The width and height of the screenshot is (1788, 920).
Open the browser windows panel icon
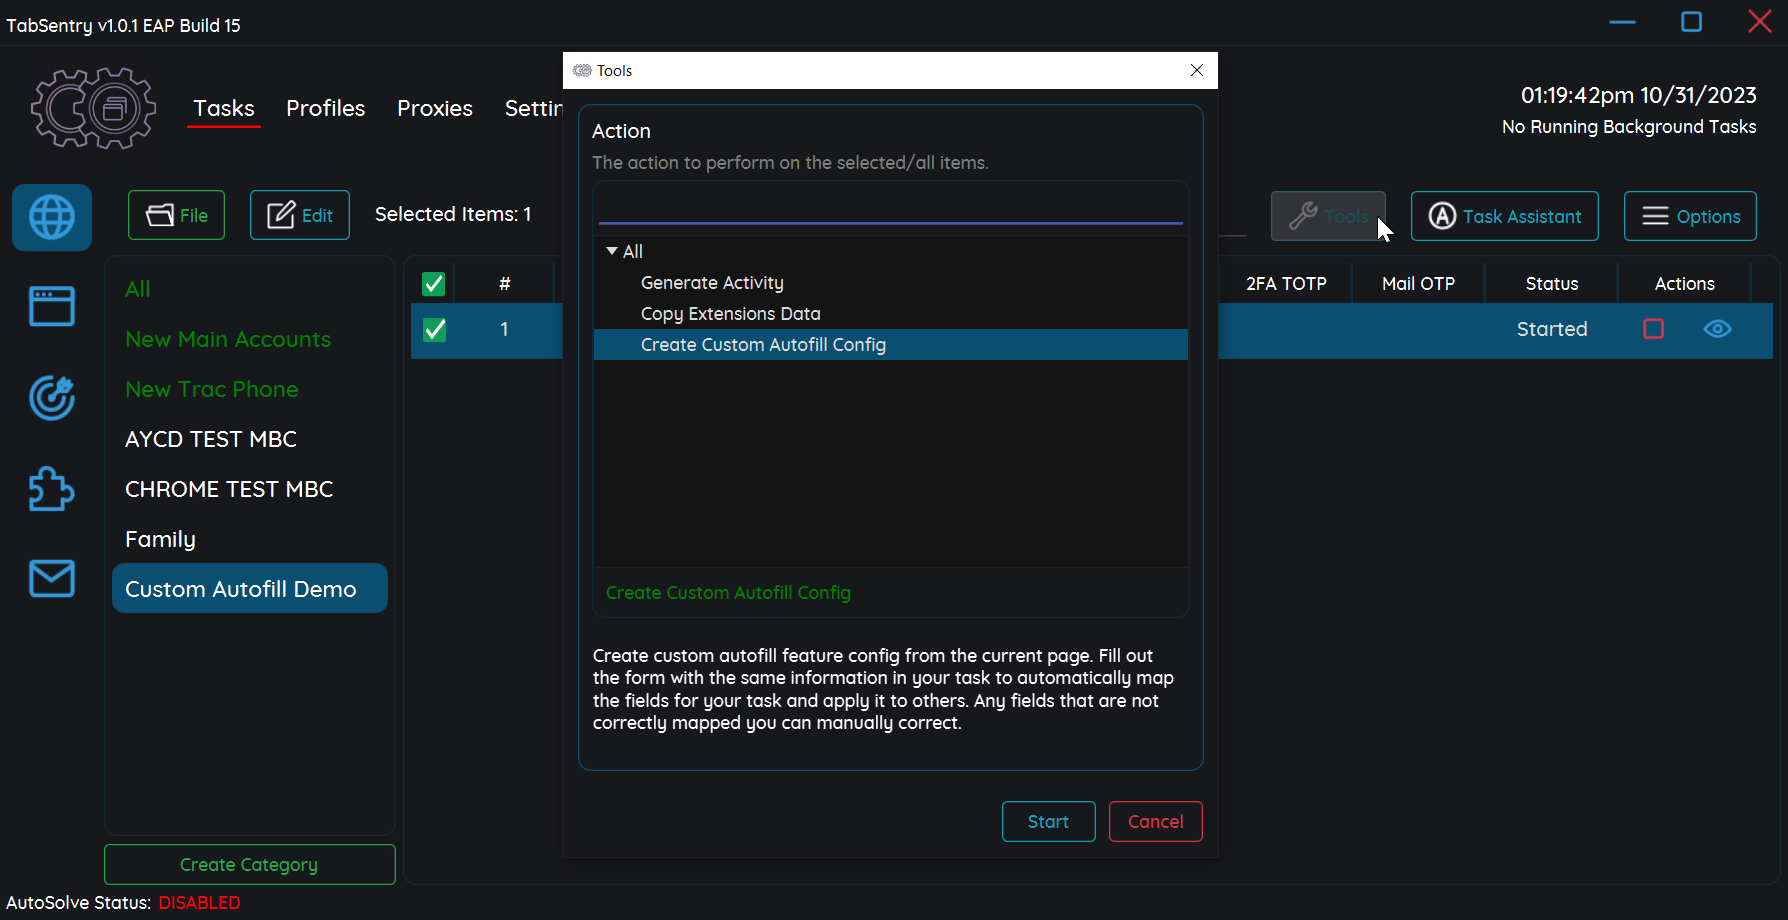(51, 306)
